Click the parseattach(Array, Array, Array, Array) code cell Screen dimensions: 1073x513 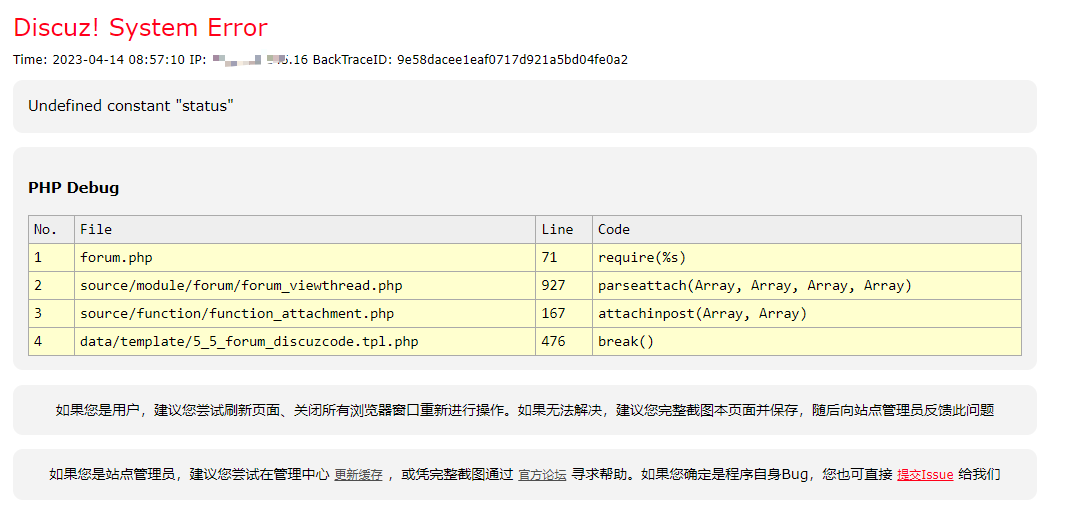click(x=755, y=285)
